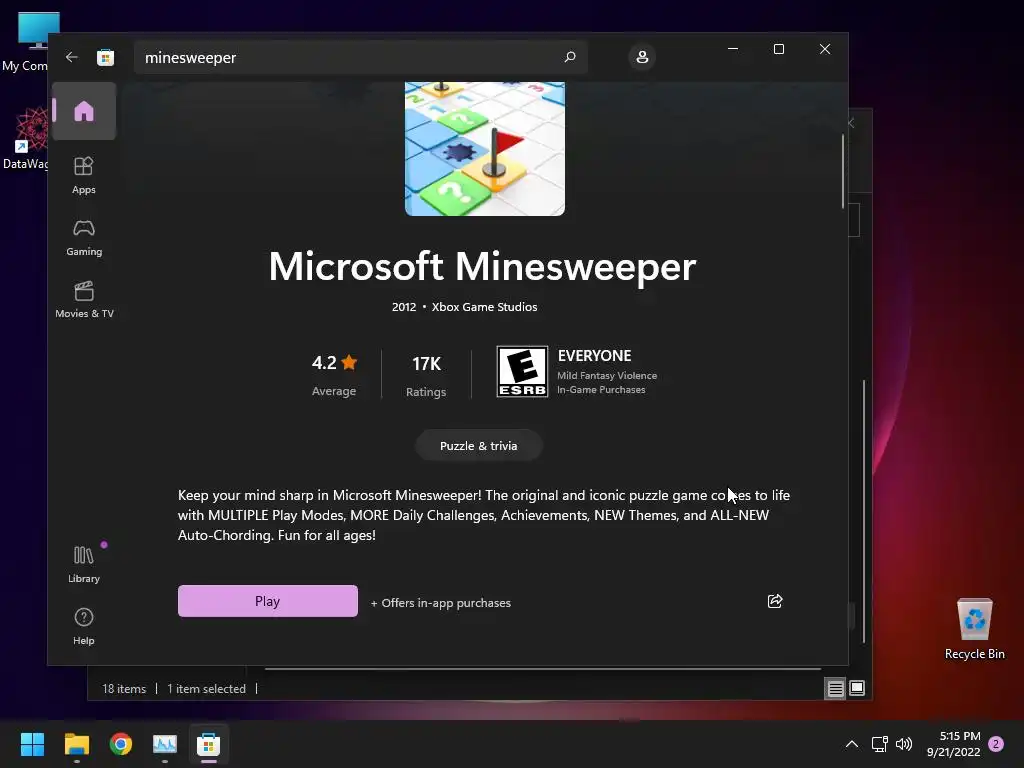Select the Recycle Bin desktop icon

[x=974, y=629]
